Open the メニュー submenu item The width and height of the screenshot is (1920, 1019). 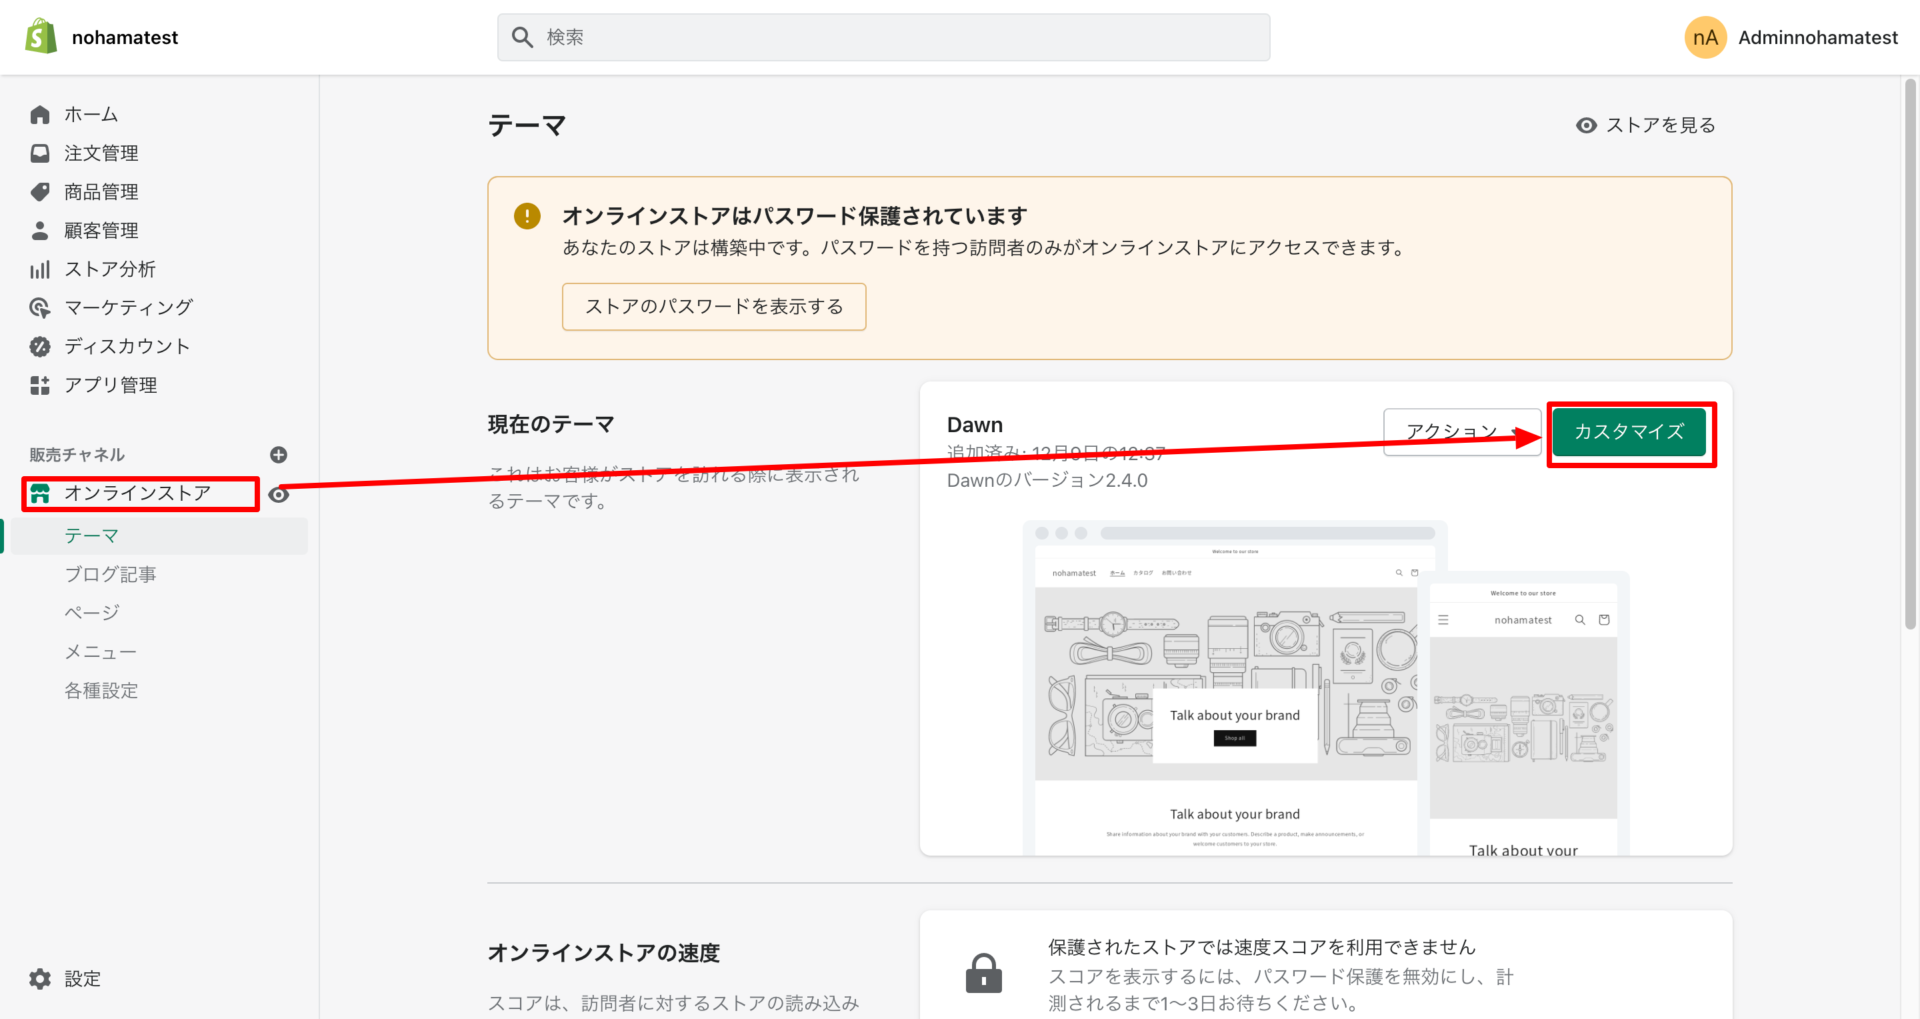(100, 652)
